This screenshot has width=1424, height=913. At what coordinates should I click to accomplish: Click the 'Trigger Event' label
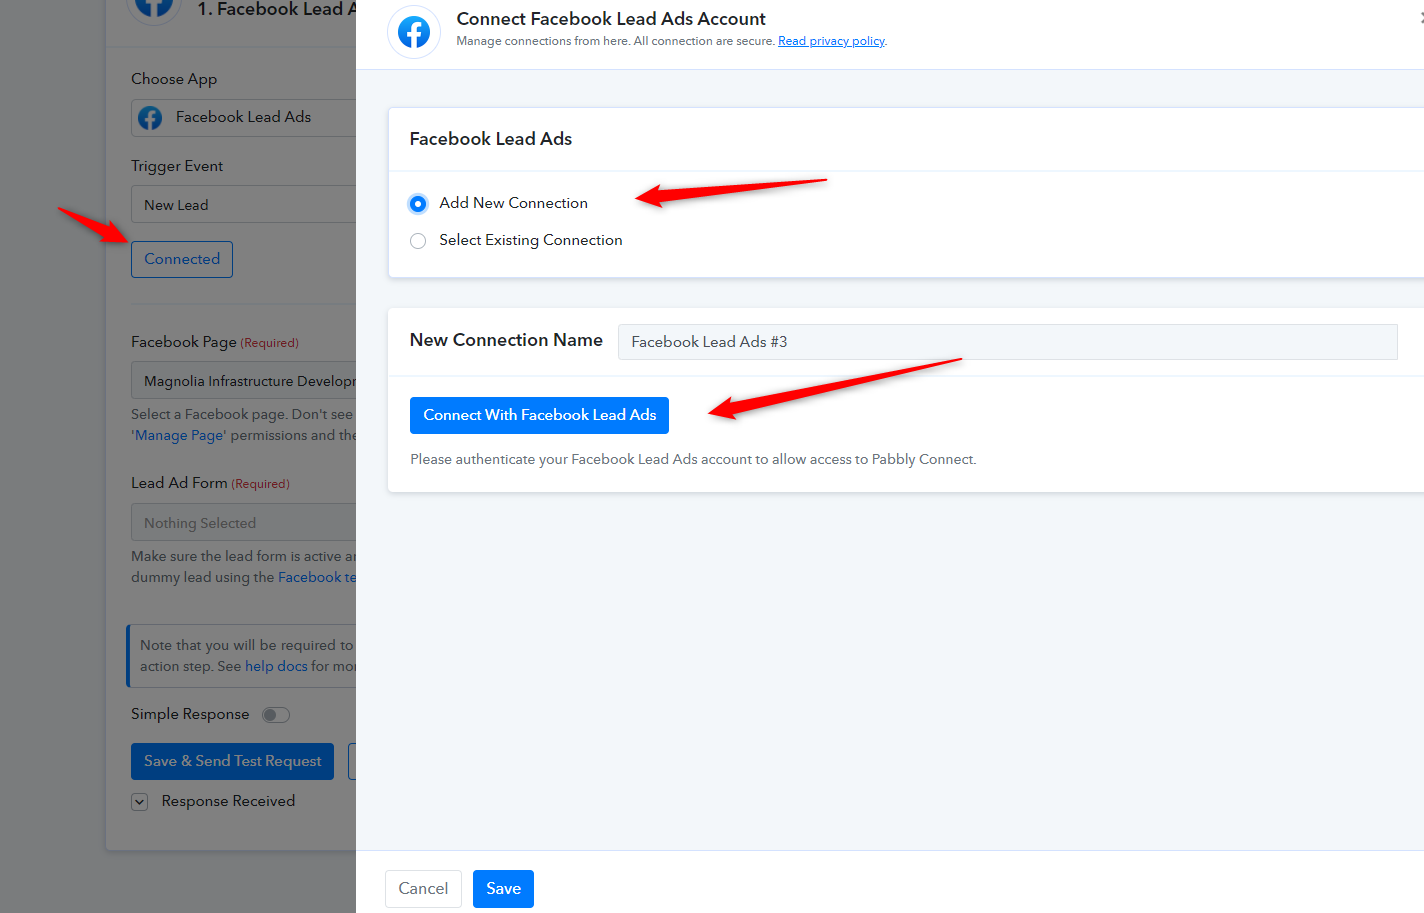(177, 166)
